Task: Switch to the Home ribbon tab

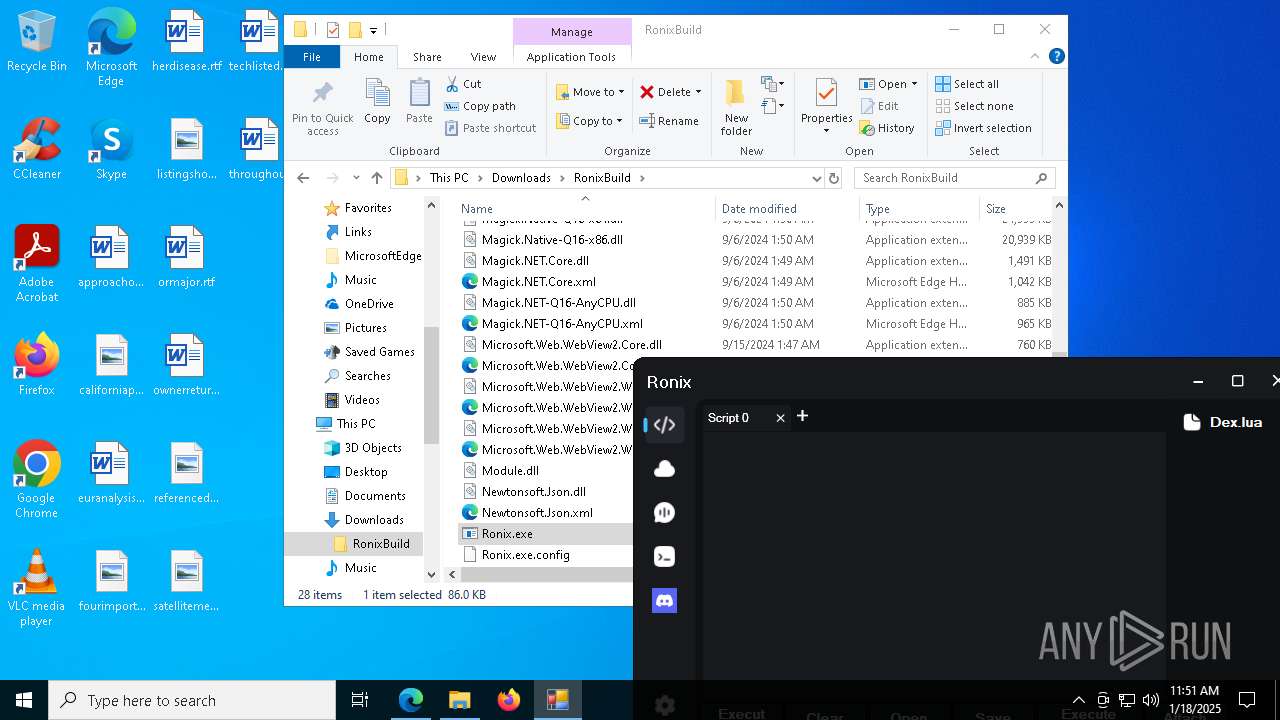Action: pos(368,57)
